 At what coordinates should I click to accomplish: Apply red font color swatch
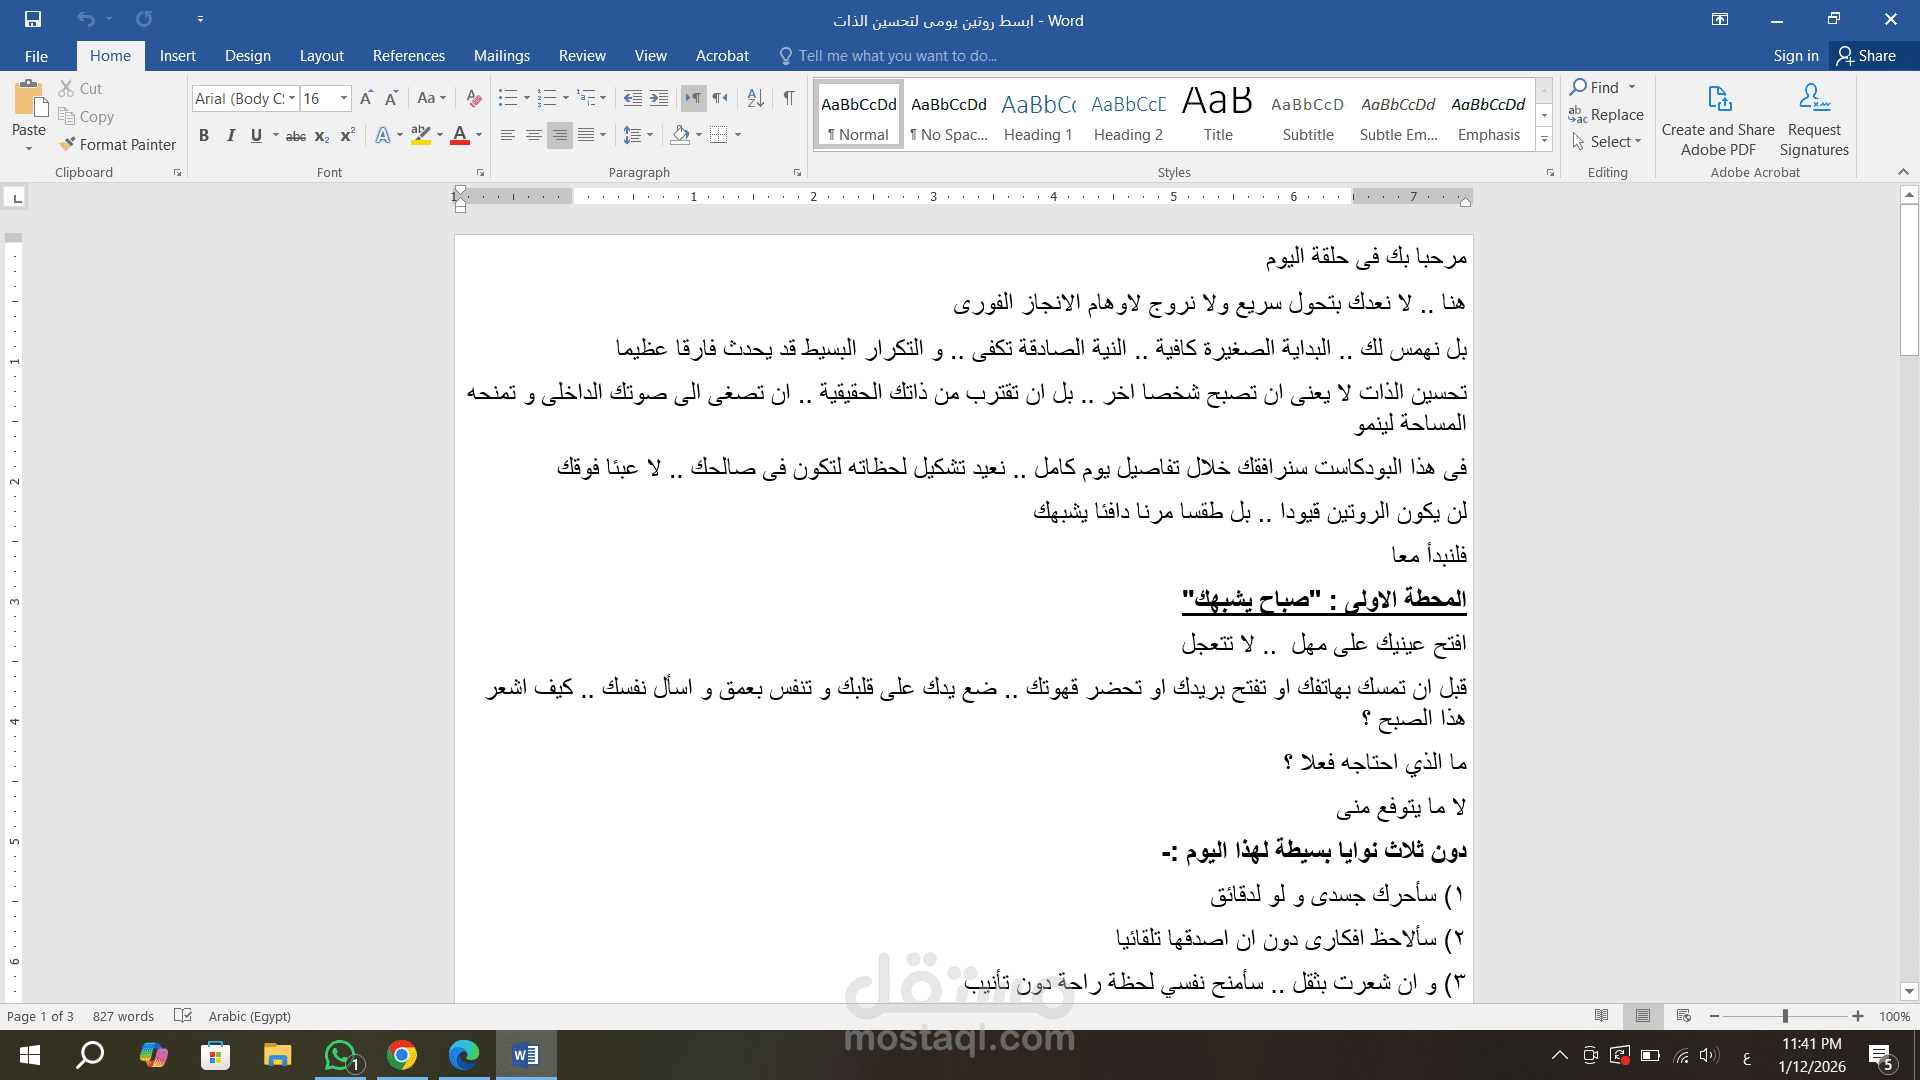459,135
